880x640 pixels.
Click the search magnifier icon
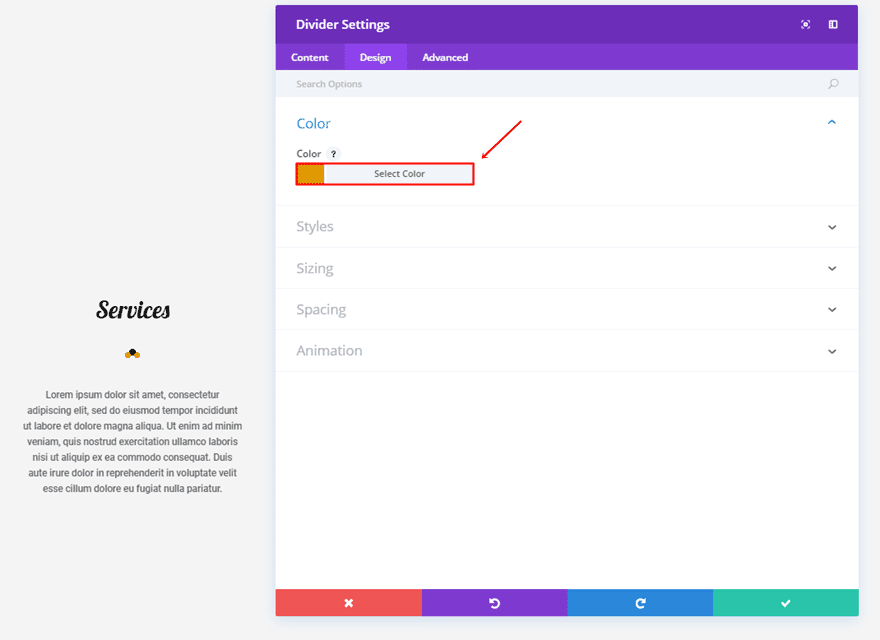tap(833, 84)
